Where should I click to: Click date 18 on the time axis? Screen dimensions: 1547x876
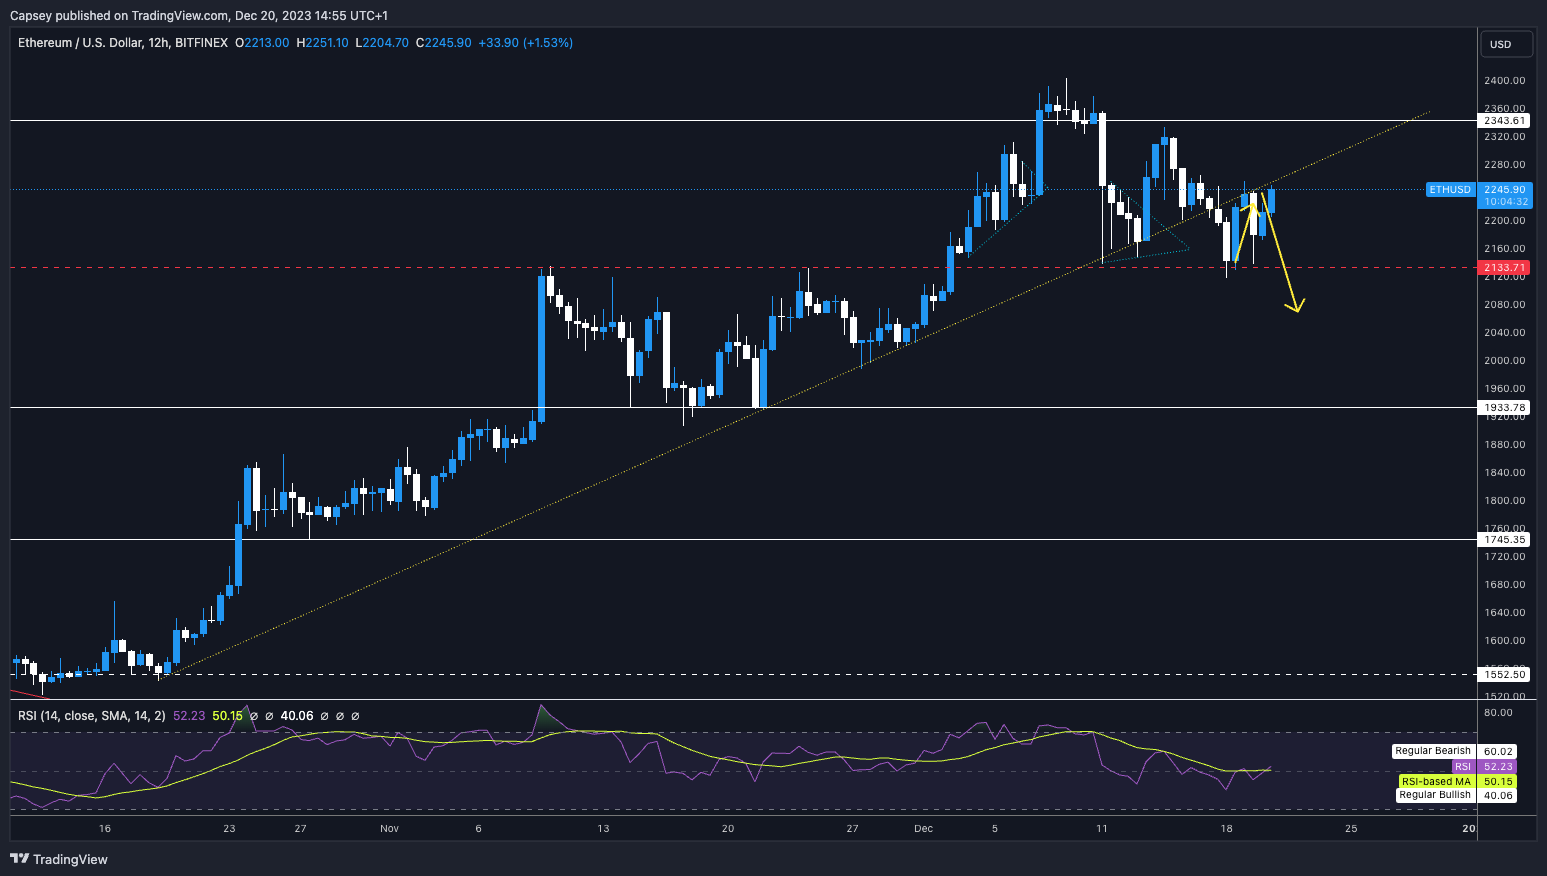coord(1226,828)
